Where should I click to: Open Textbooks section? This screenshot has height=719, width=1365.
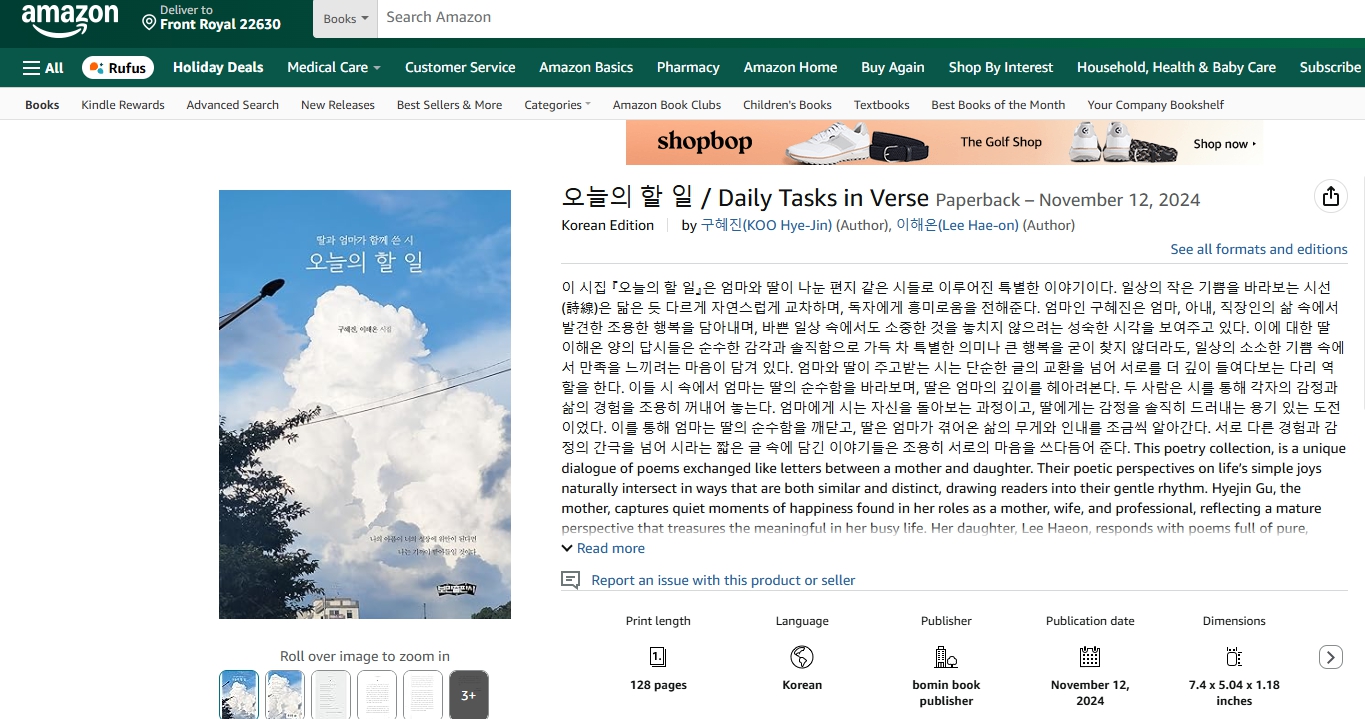coord(881,105)
